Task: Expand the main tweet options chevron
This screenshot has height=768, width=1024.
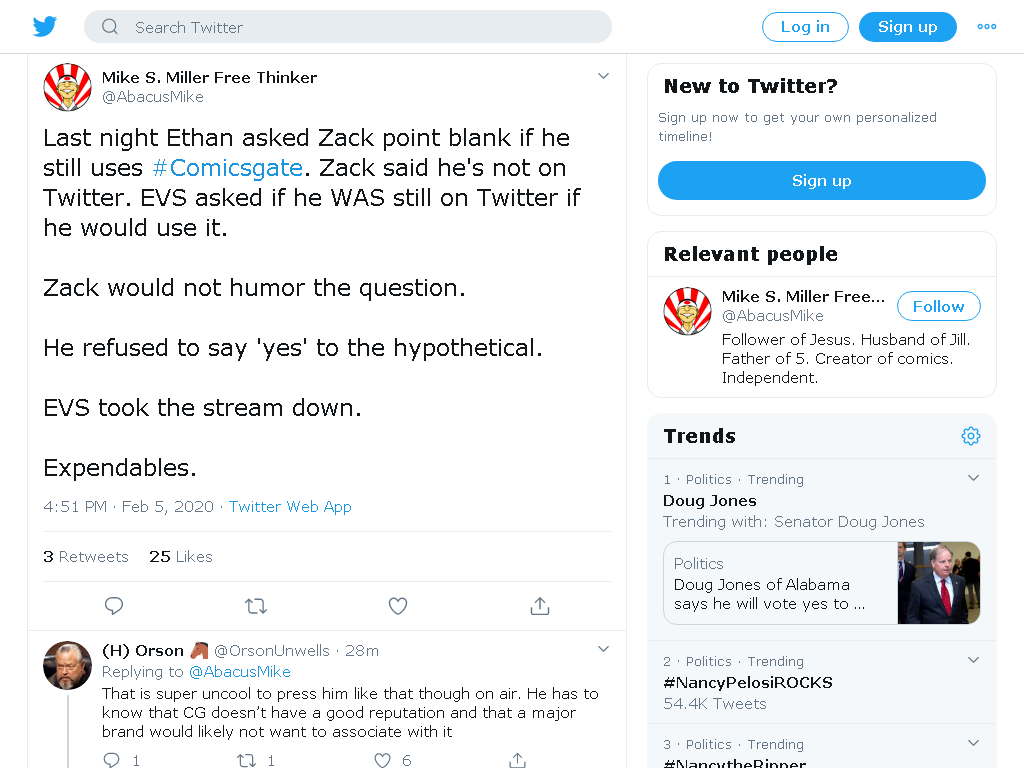Action: tap(603, 76)
